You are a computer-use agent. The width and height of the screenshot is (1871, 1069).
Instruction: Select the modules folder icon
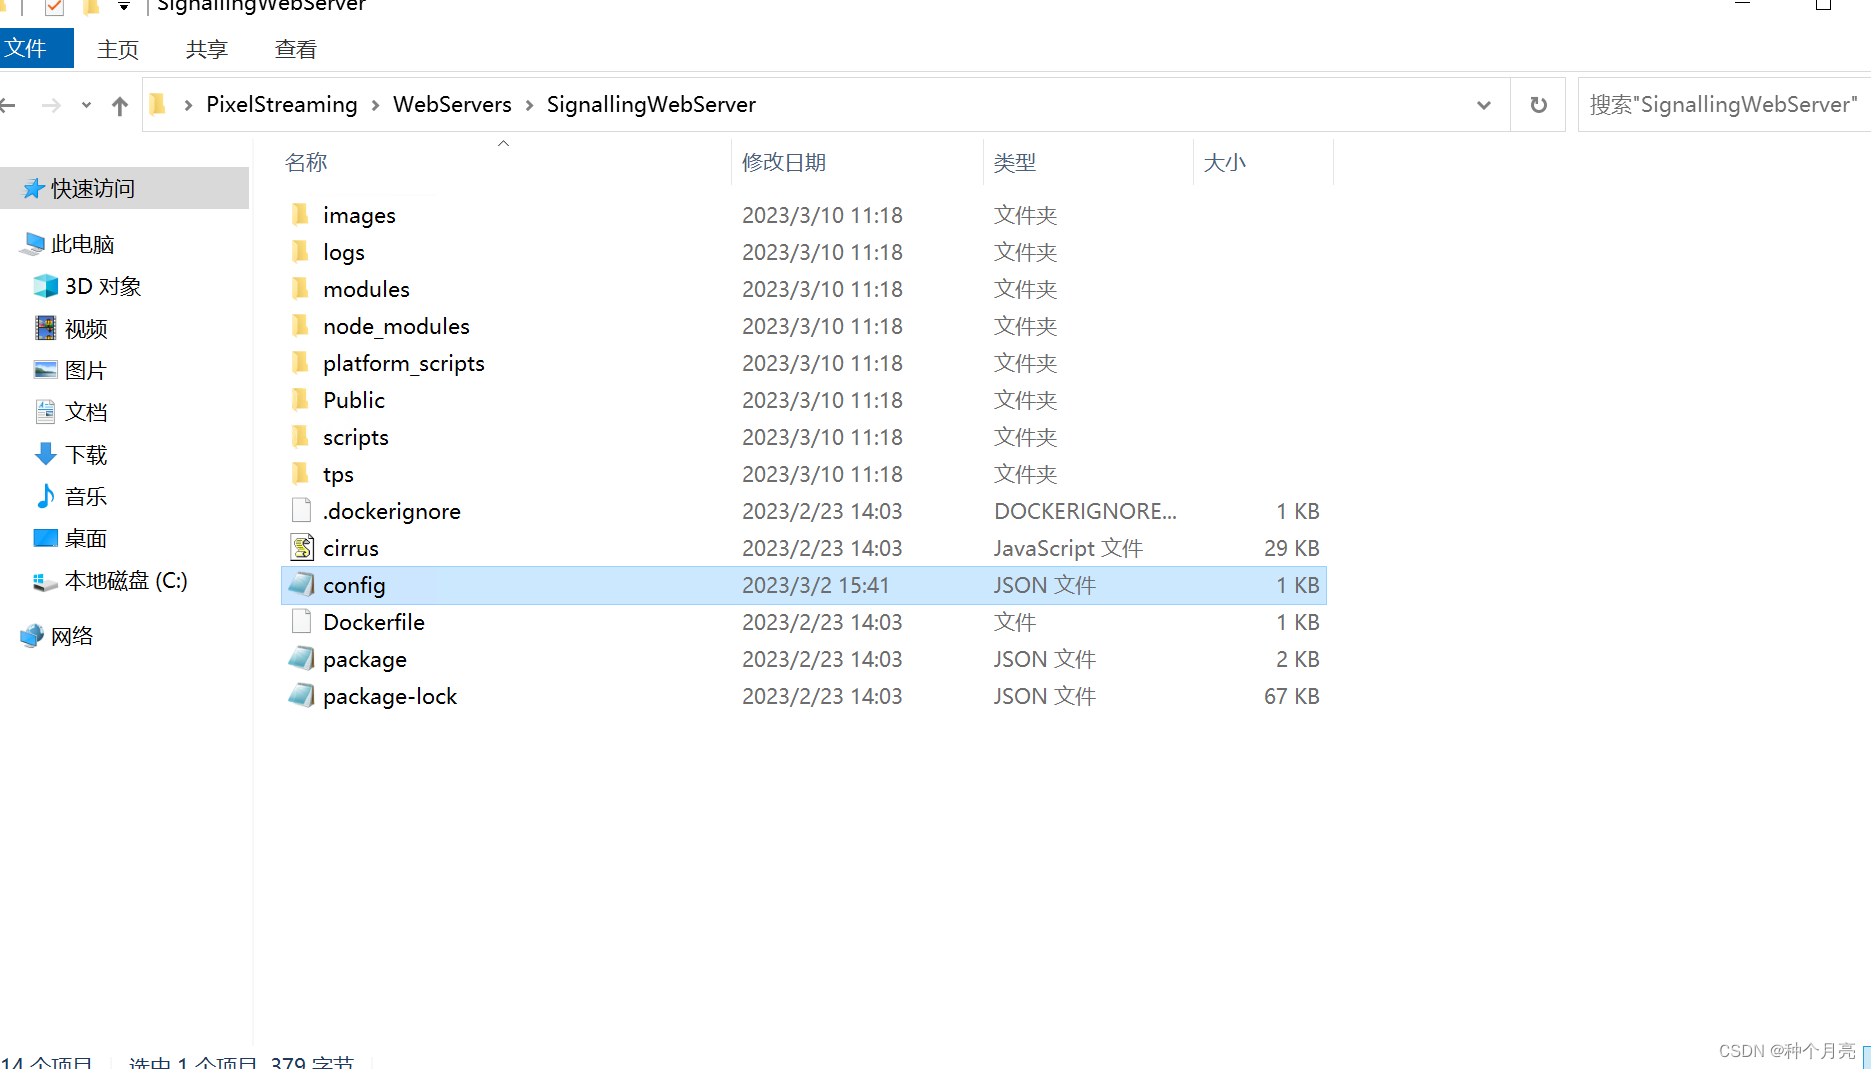click(x=300, y=288)
